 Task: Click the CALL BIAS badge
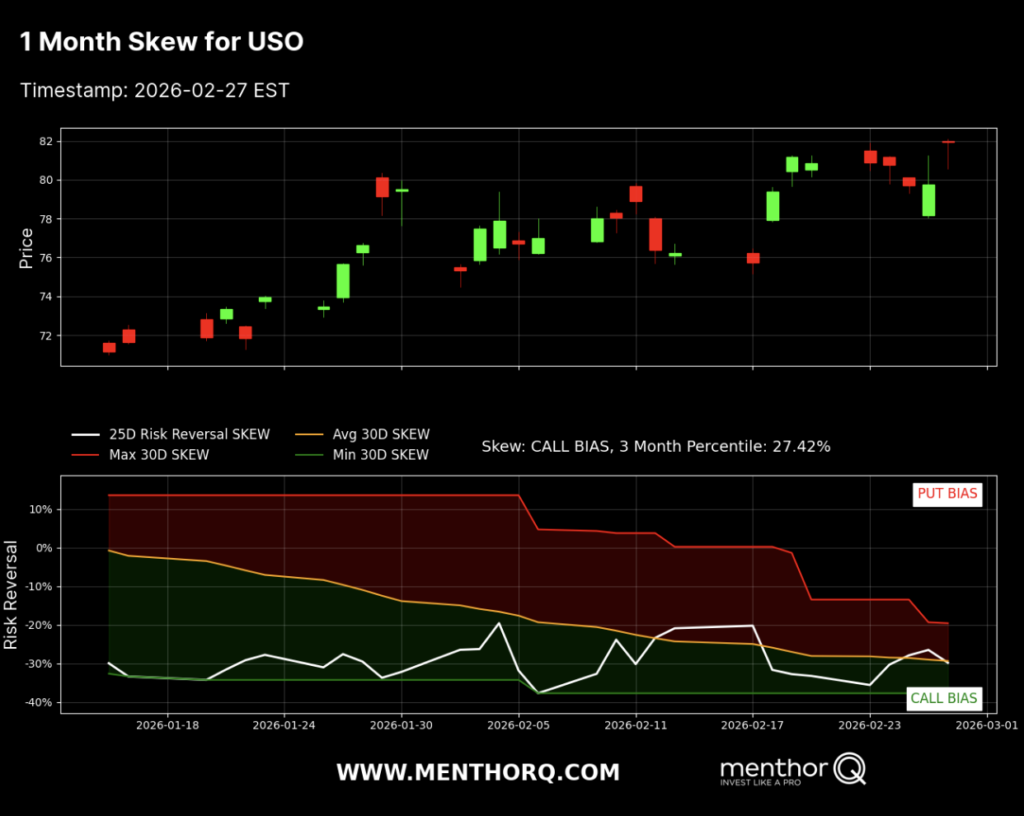pyautogui.click(x=943, y=698)
